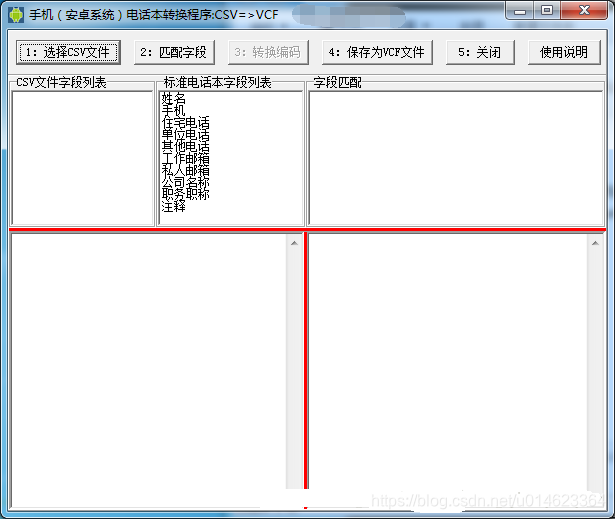The width and height of the screenshot is (615, 519).
Task: Save output via '4: 保存为VCF文件'
Action: [x=377, y=52]
